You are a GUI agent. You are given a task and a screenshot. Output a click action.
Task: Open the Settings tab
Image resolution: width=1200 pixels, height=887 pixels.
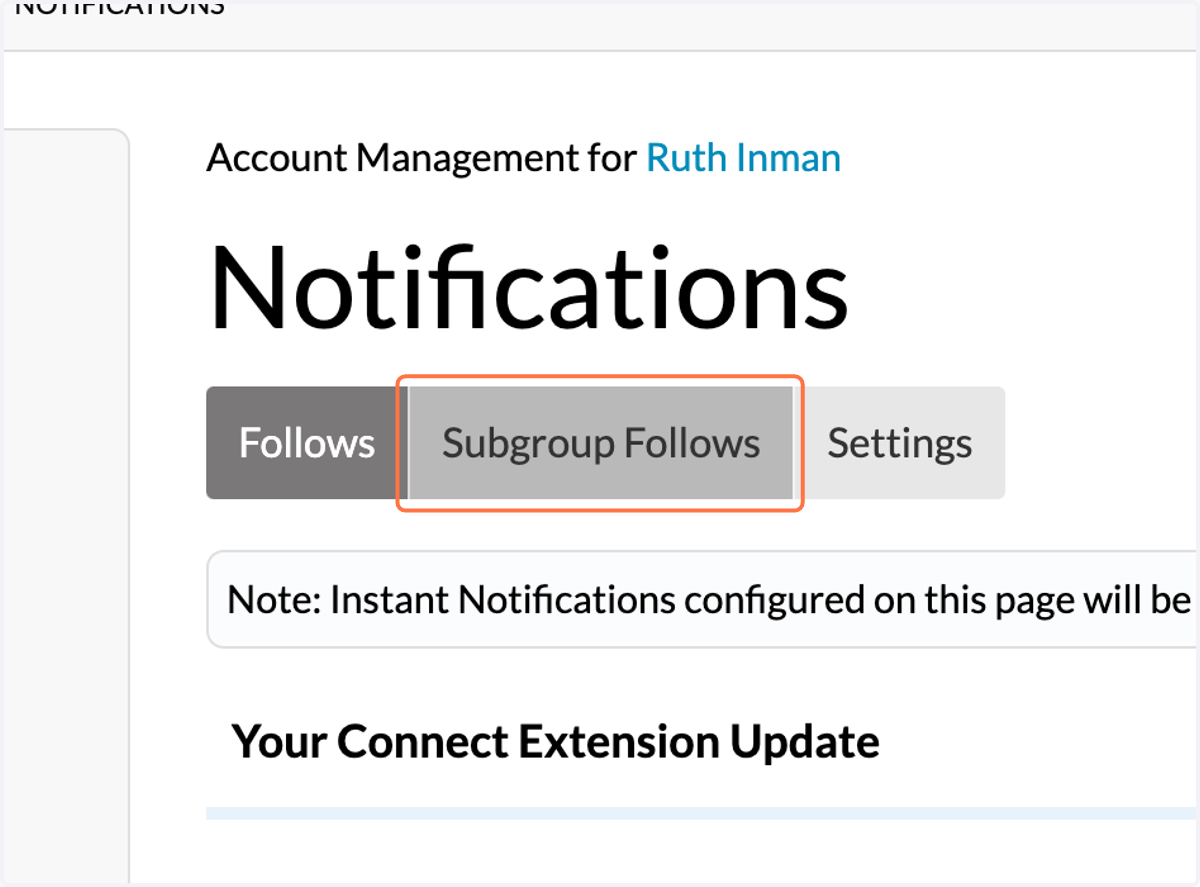click(900, 443)
